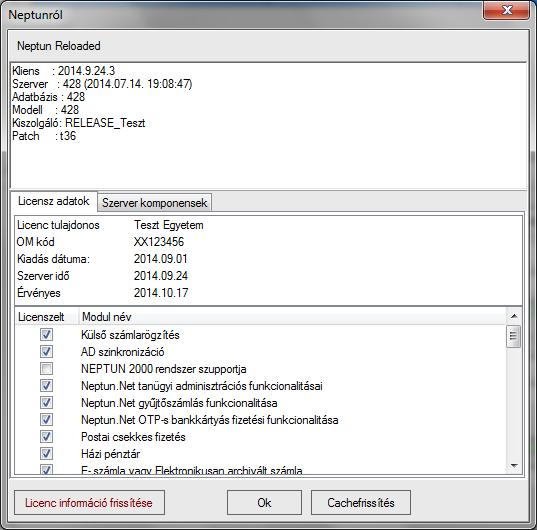Click the Neptun Reloaded heading
Image resolution: width=537 pixels, height=530 pixels.
59,46
